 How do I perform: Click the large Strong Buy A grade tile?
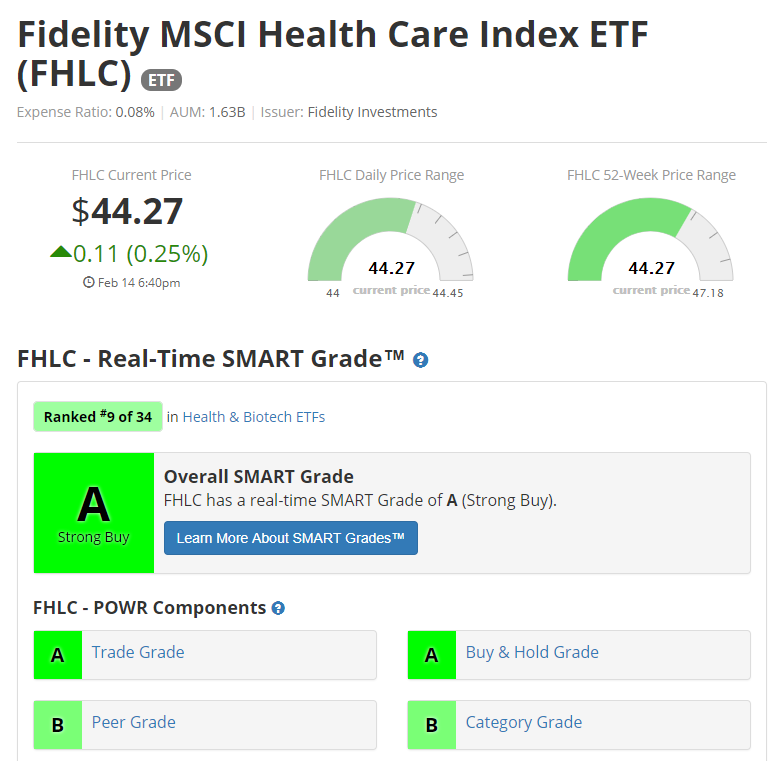(x=94, y=513)
